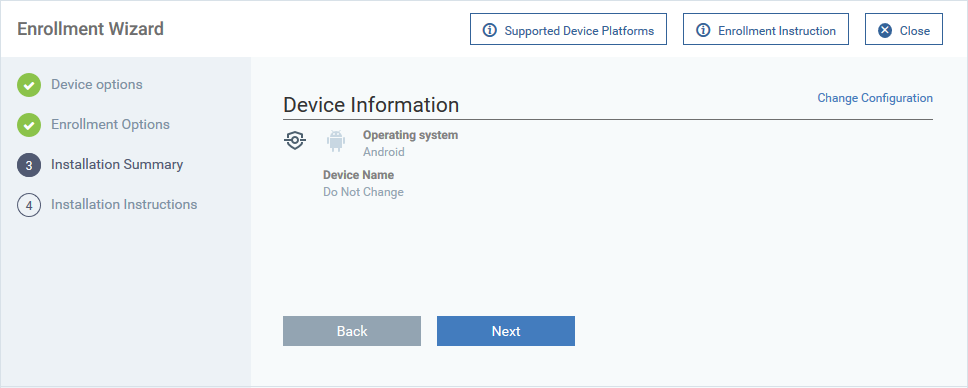The height and width of the screenshot is (388, 968).
Task: Click the Enrollment Wizard title
Action: pos(90,29)
